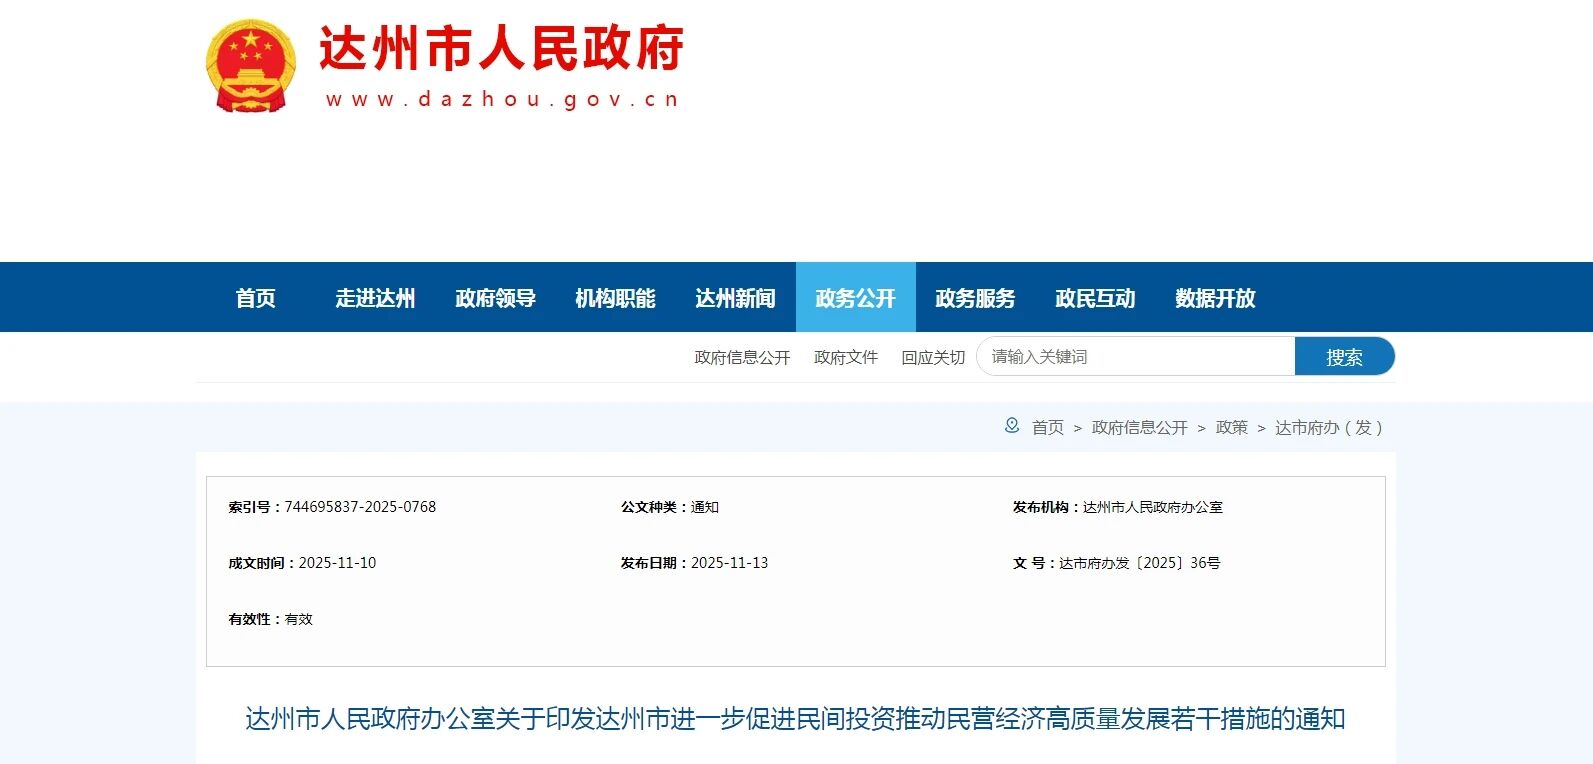Click the national emblem logo
The height and width of the screenshot is (764, 1593).
point(251,66)
